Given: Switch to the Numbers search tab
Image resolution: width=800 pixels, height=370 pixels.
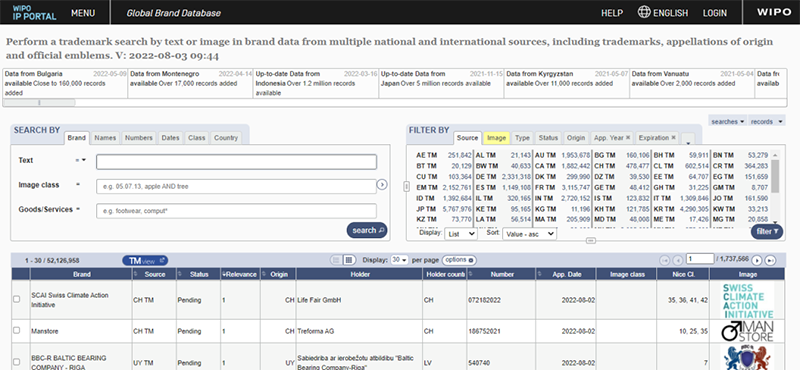Looking at the screenshot, I should click(x=139, y=138).
